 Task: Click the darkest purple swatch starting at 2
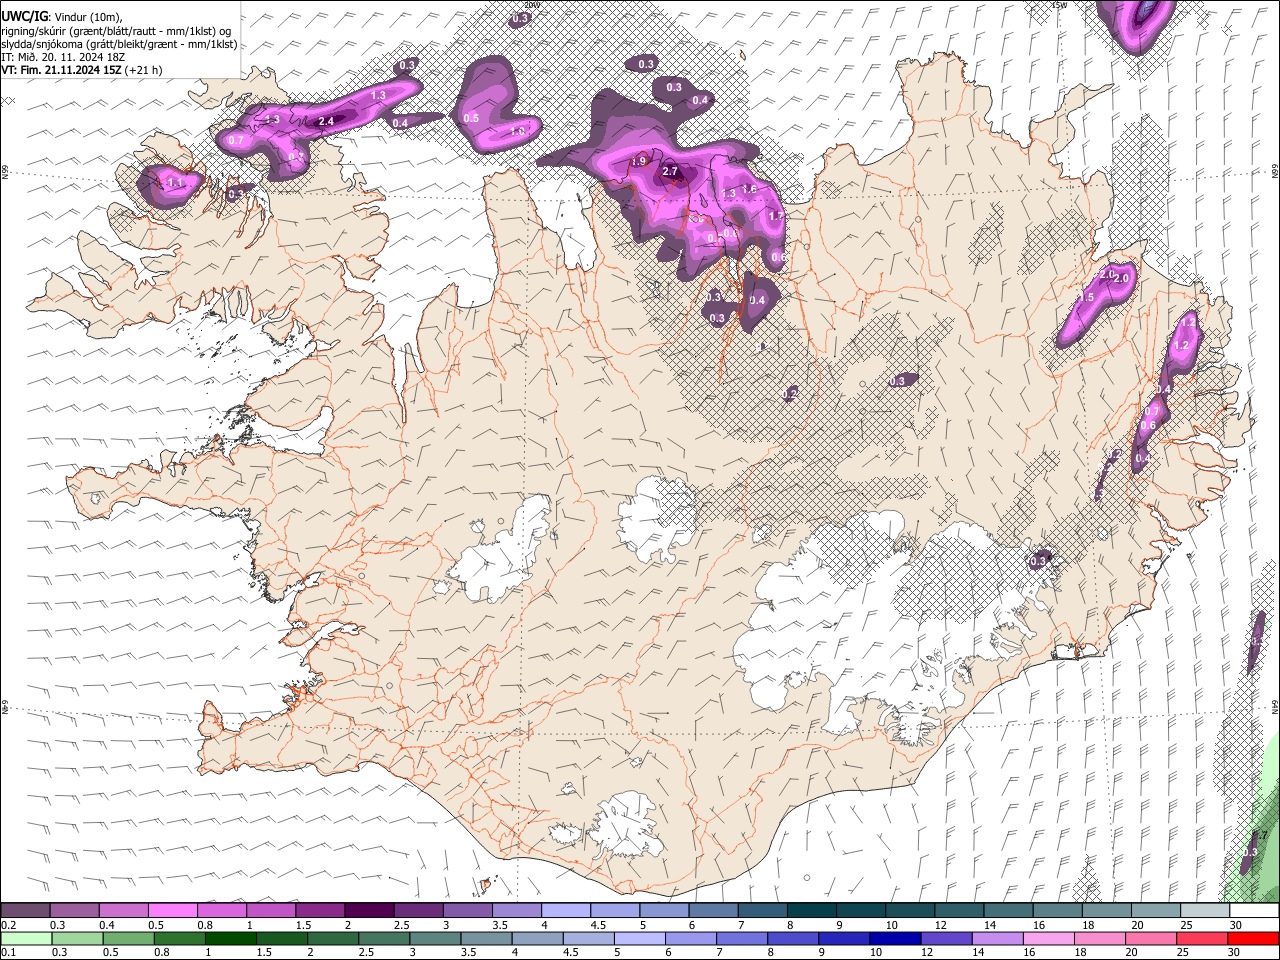(x=368, y=911)
